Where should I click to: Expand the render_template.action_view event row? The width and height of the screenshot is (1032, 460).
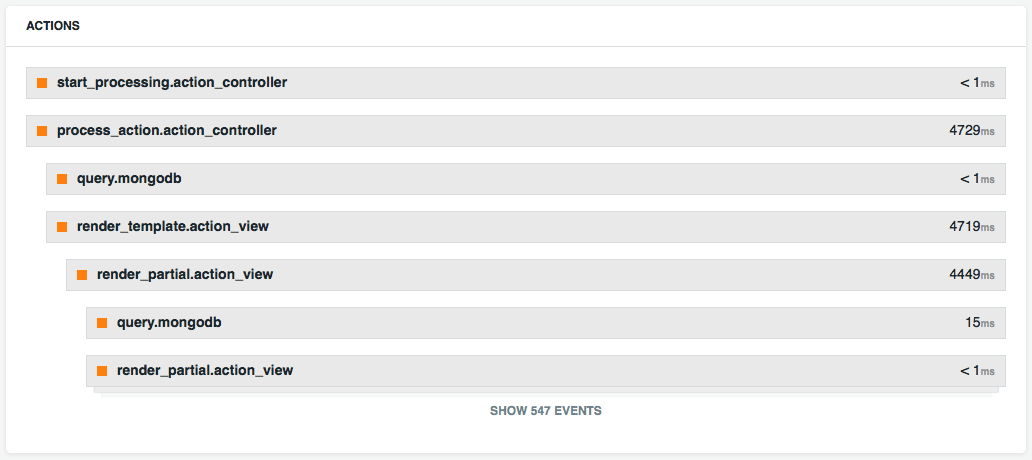(x=525, y=227)
